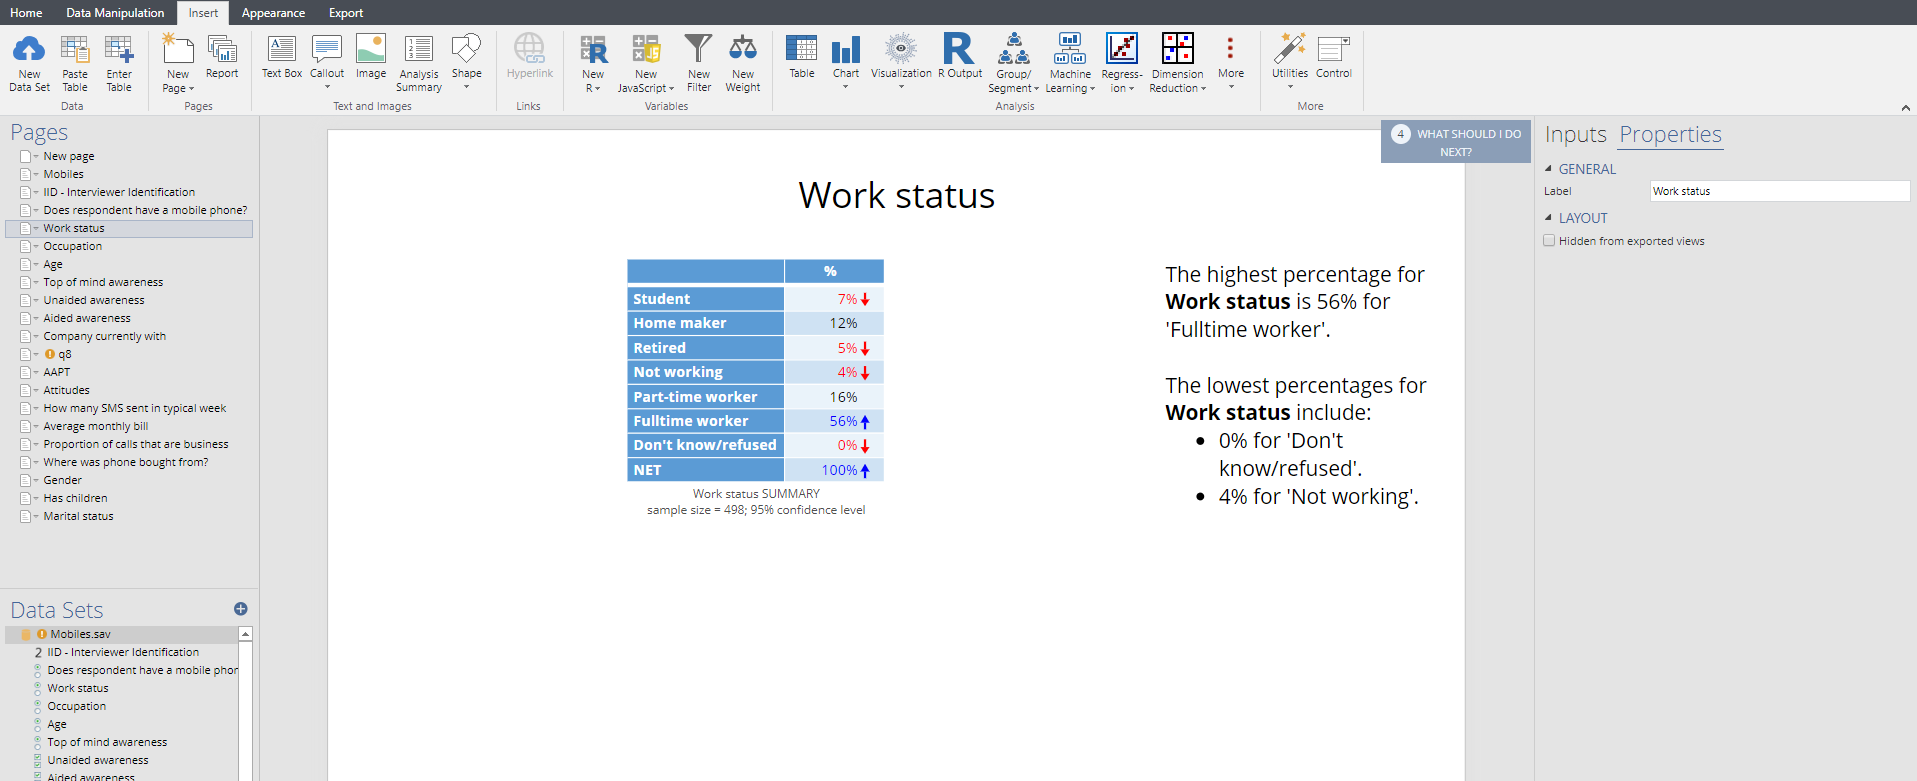Create a New Weight

coord(743,63)
